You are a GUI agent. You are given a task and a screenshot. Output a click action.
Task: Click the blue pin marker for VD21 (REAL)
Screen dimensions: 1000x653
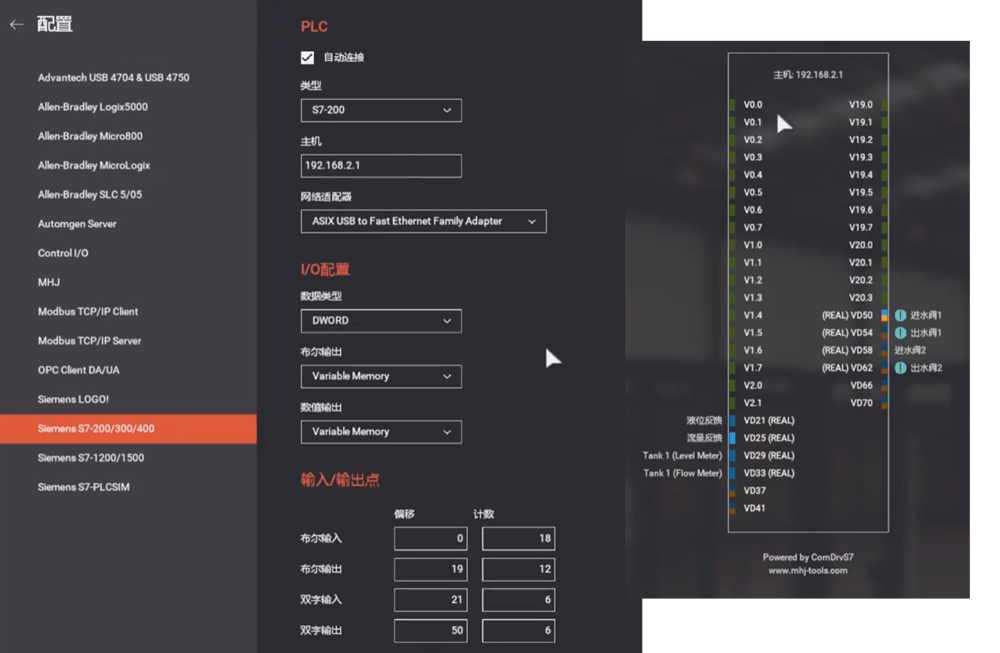tap(732, 420)
